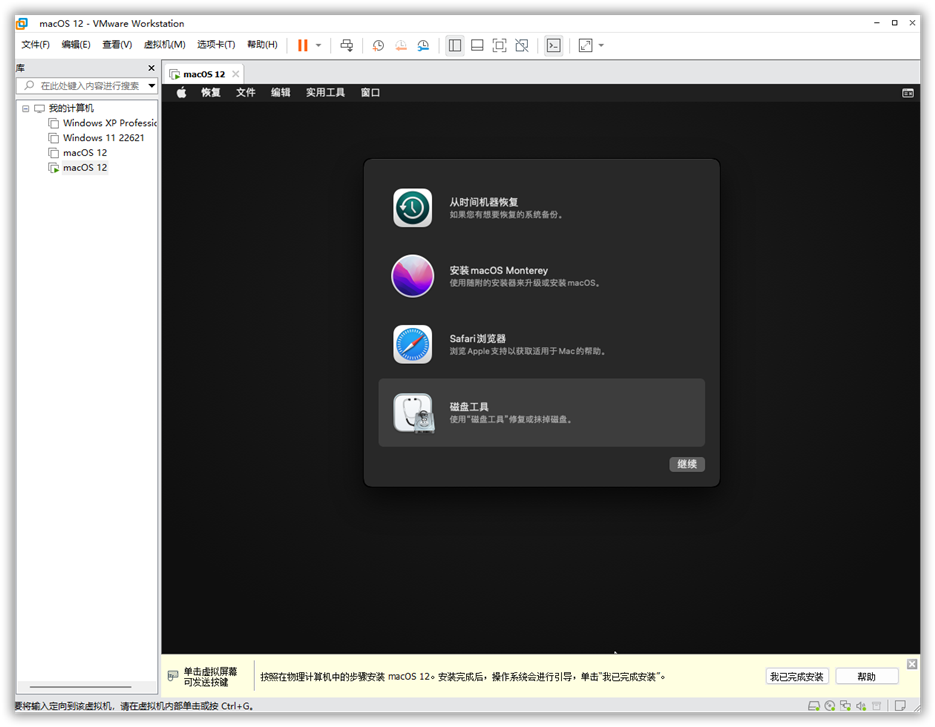The width and height of the screenshot is (935, 727).
Task: Click the Time Machine restore icon
Action: click(x=412, y=208)
